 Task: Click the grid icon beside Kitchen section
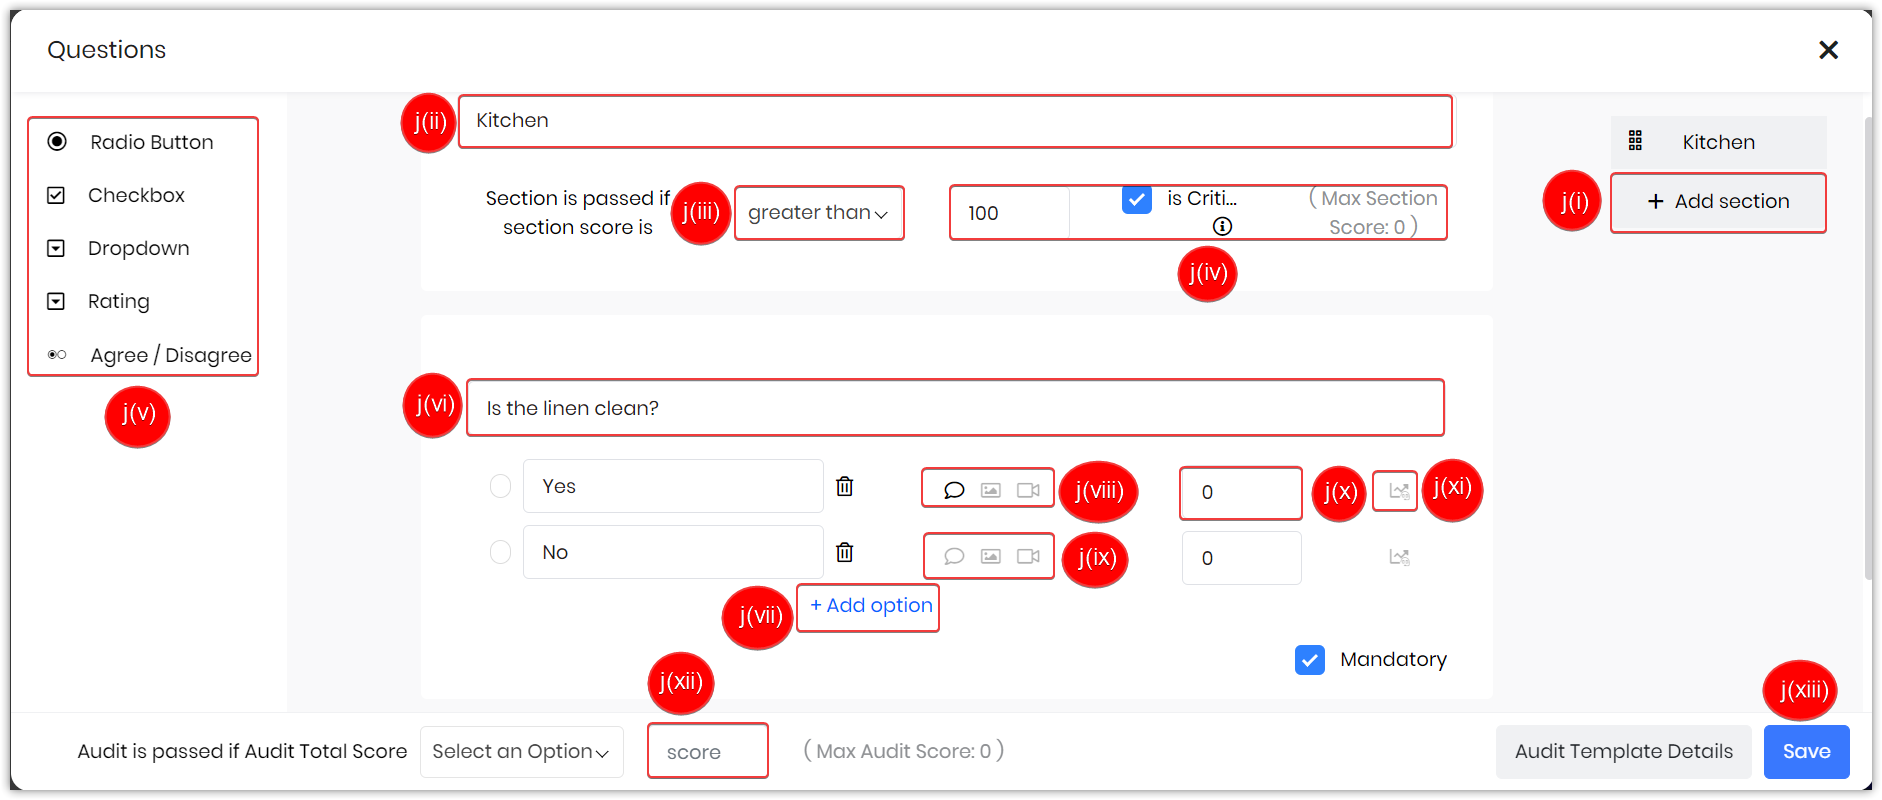click(1635, 141)
